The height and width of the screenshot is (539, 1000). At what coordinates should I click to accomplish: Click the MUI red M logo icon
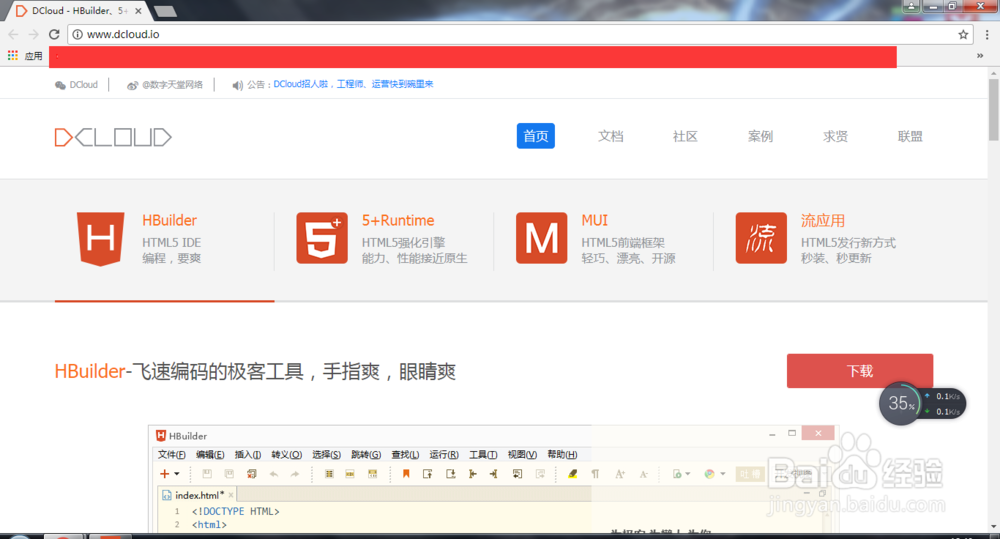pyautogui.click(x=541, y=238)
